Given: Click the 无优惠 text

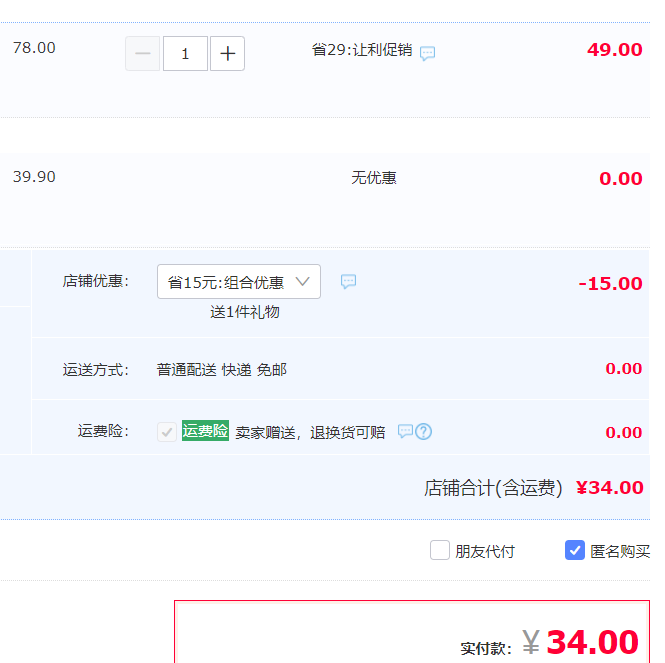Looking at the screenshot, I should 374,178.
